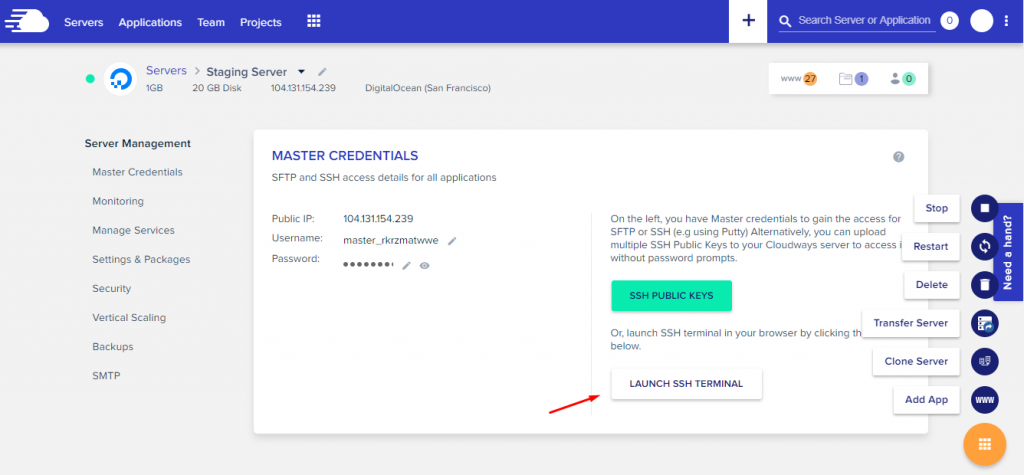Screen dimensions: 1024x475
Task: Open the Projects menu
Action: coord(261,22)
